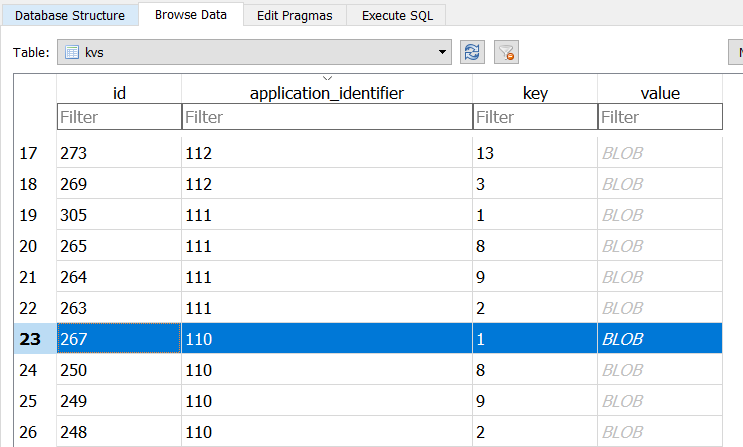Image resolution: width=743 pixels, height=447 pixels.
Task: Select row header 22
Action: point(35,308)
